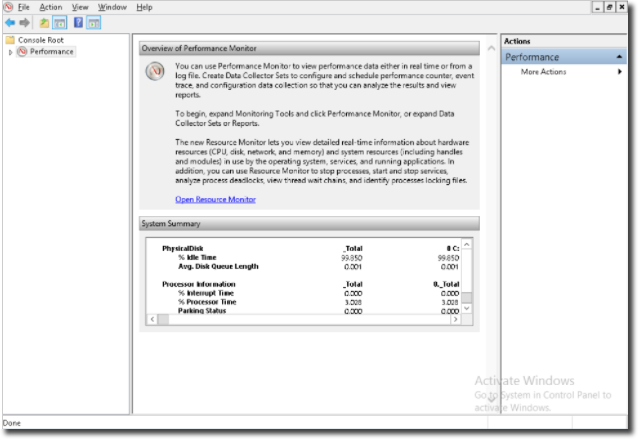
Task: Click More Actions in Actions pane
Action: tap(543, 72)
